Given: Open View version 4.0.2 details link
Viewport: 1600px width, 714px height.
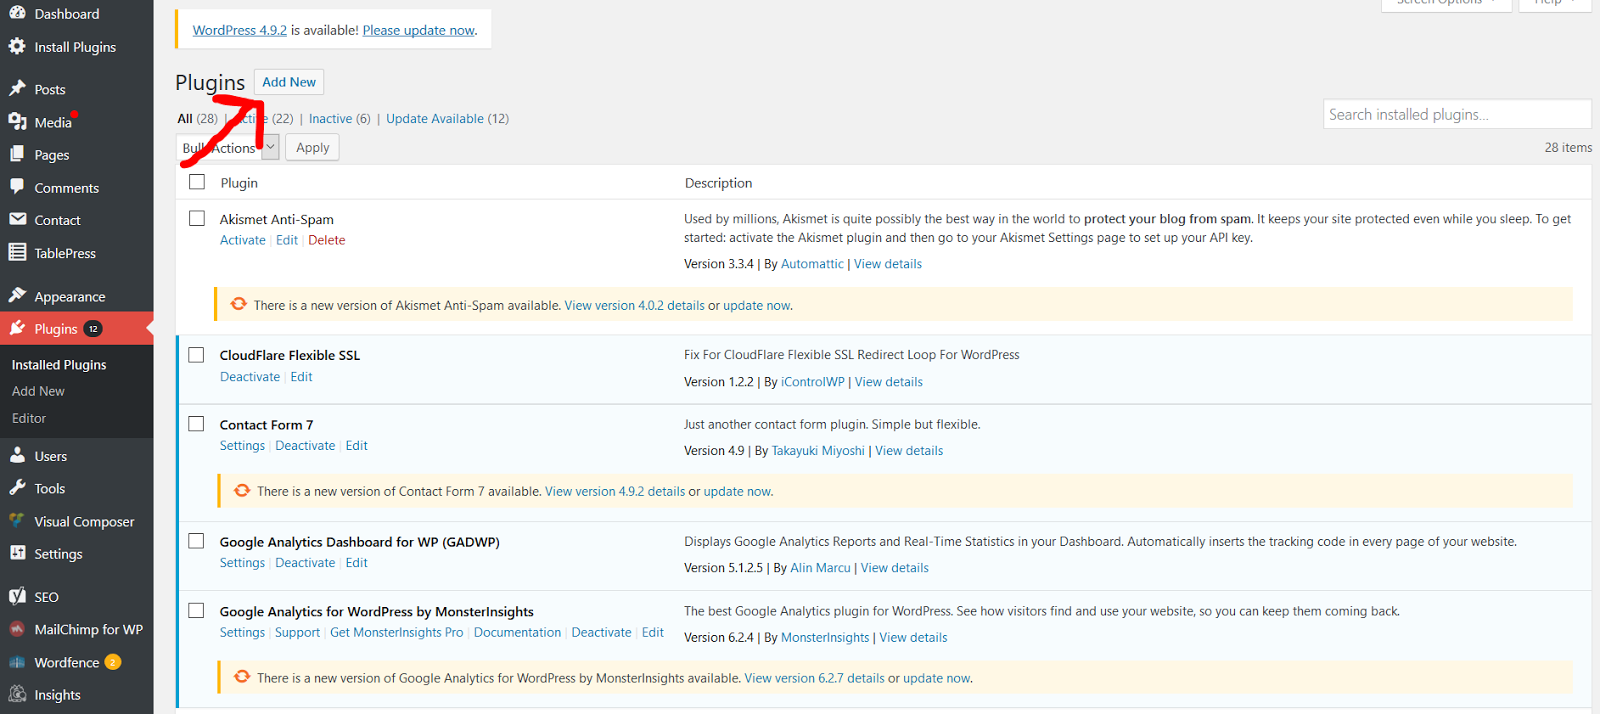Looking at the screenshot, I should tap(634, 306).
